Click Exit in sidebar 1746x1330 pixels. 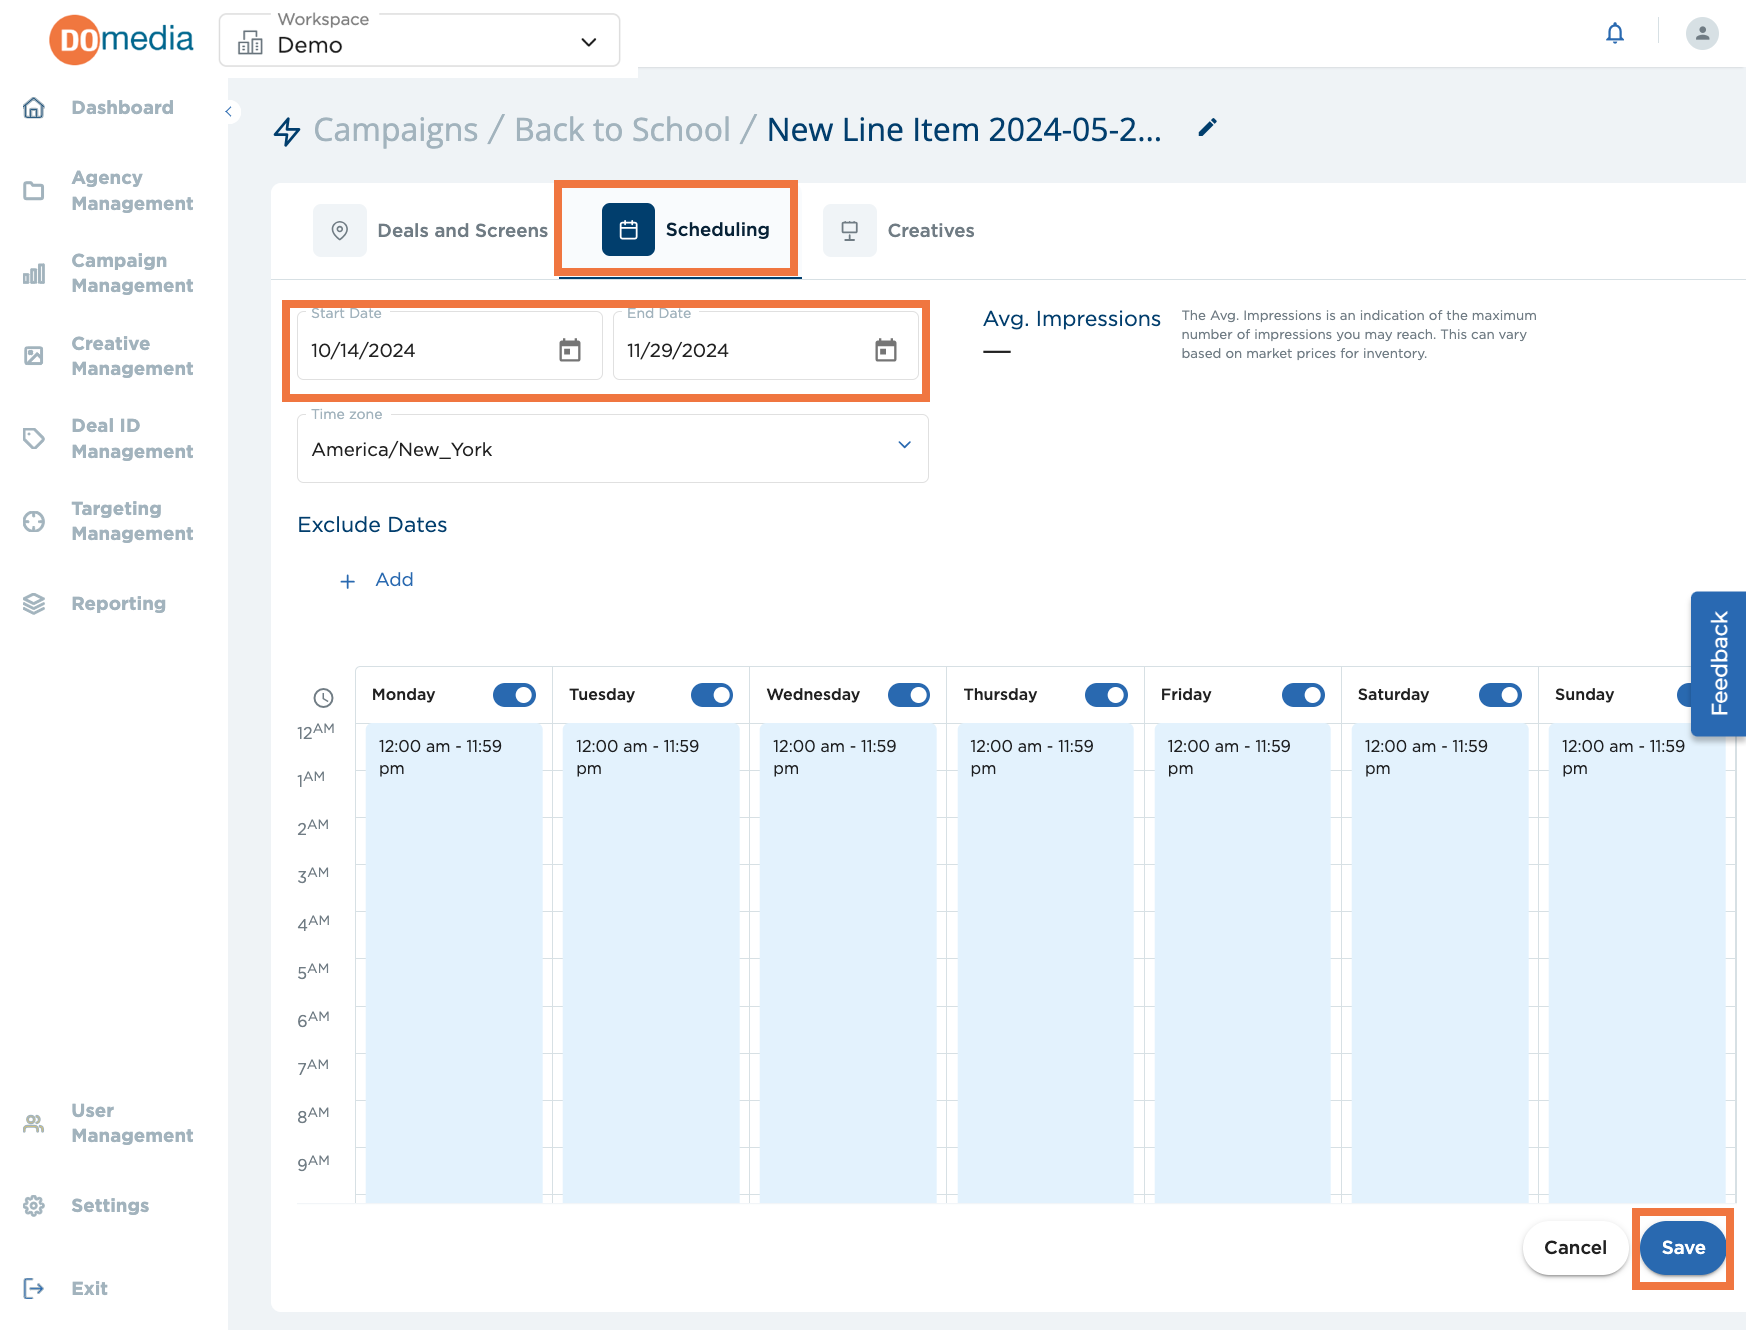pyautogui.click(x=89, y=1289)
